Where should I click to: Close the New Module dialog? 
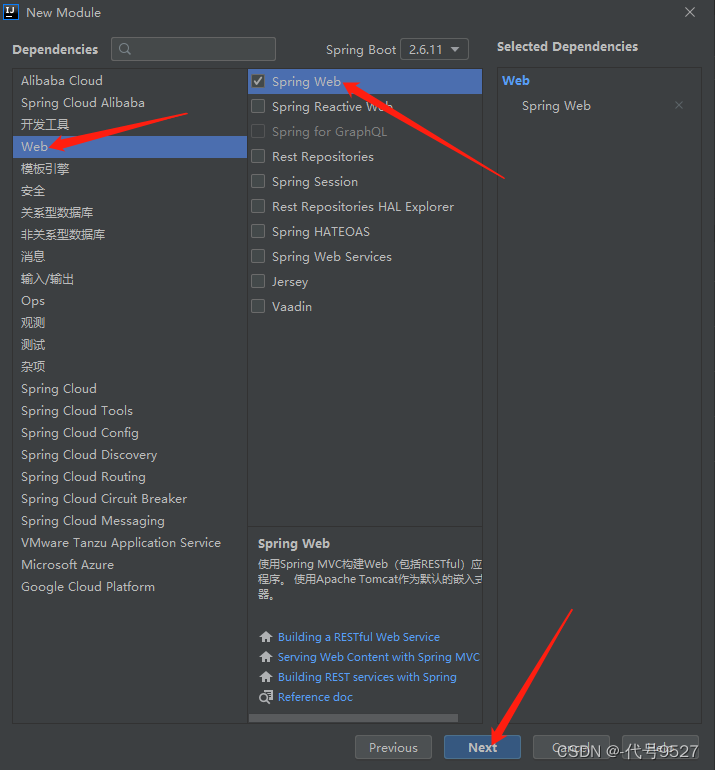(x=690, y=12)
